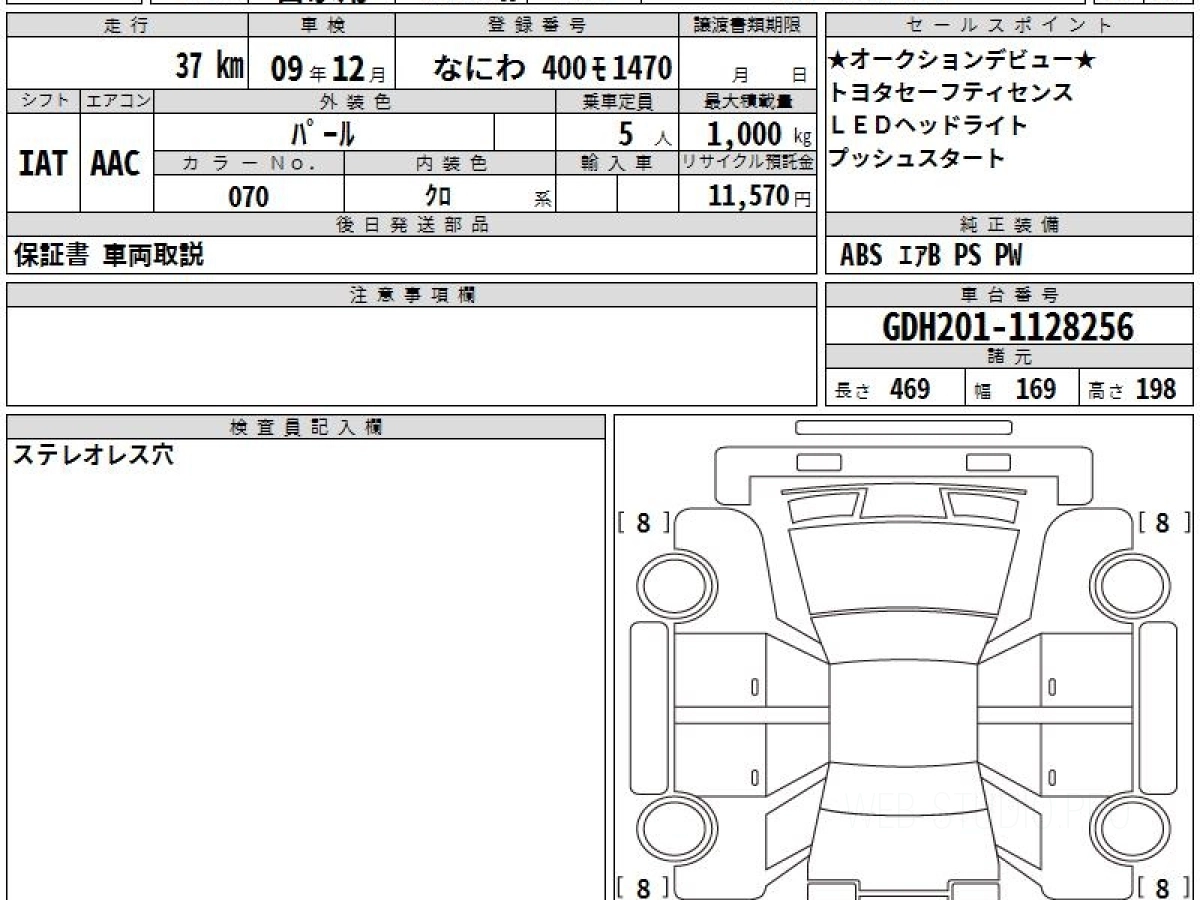The image size is (1200, 900).
Task: Select the 最大積載量 header
Action: [748, 101]
